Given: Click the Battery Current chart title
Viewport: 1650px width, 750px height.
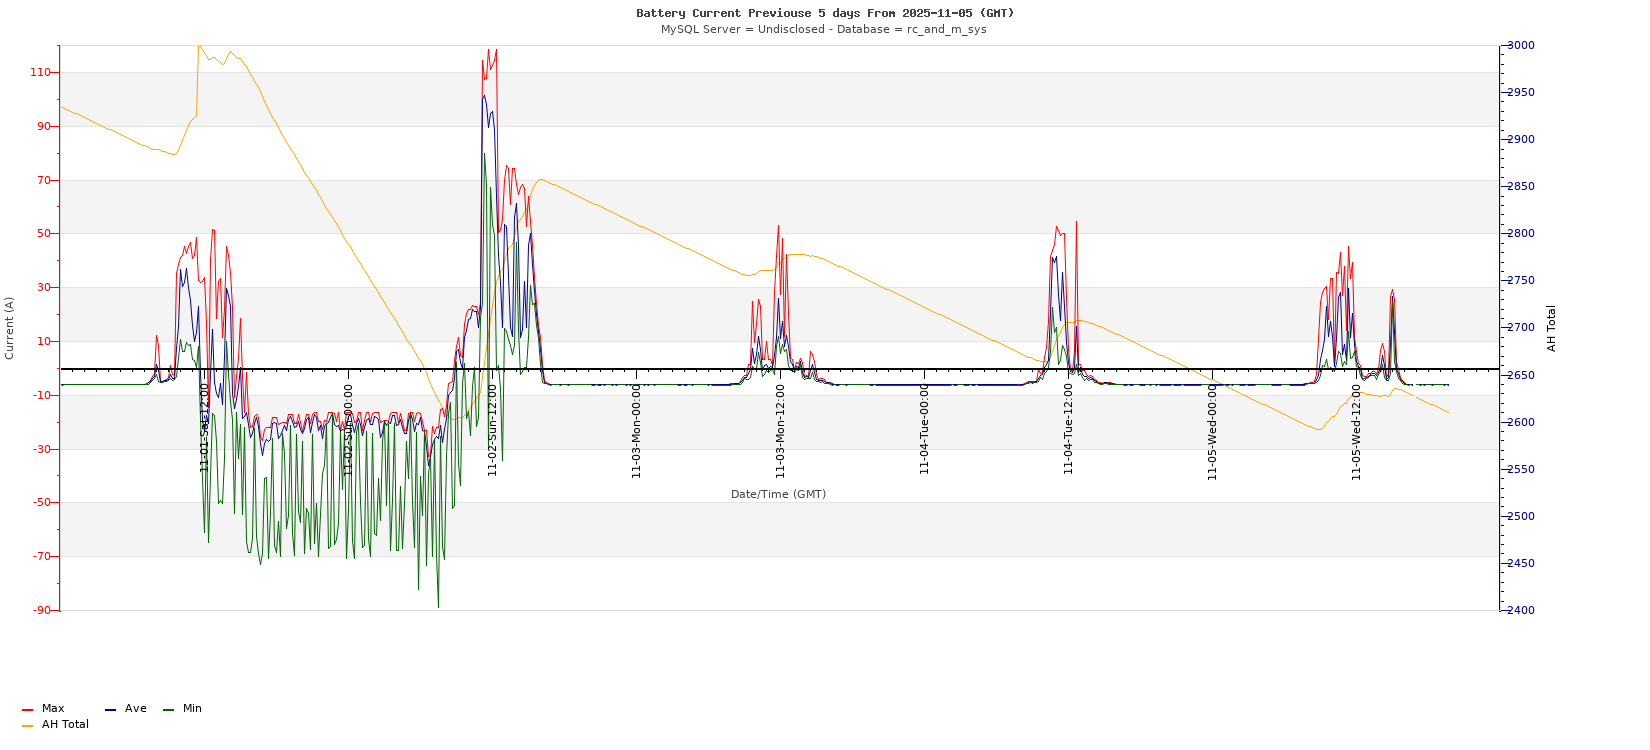Looking at the screenshot, I should pyautogui.click(x=825, y=13).
